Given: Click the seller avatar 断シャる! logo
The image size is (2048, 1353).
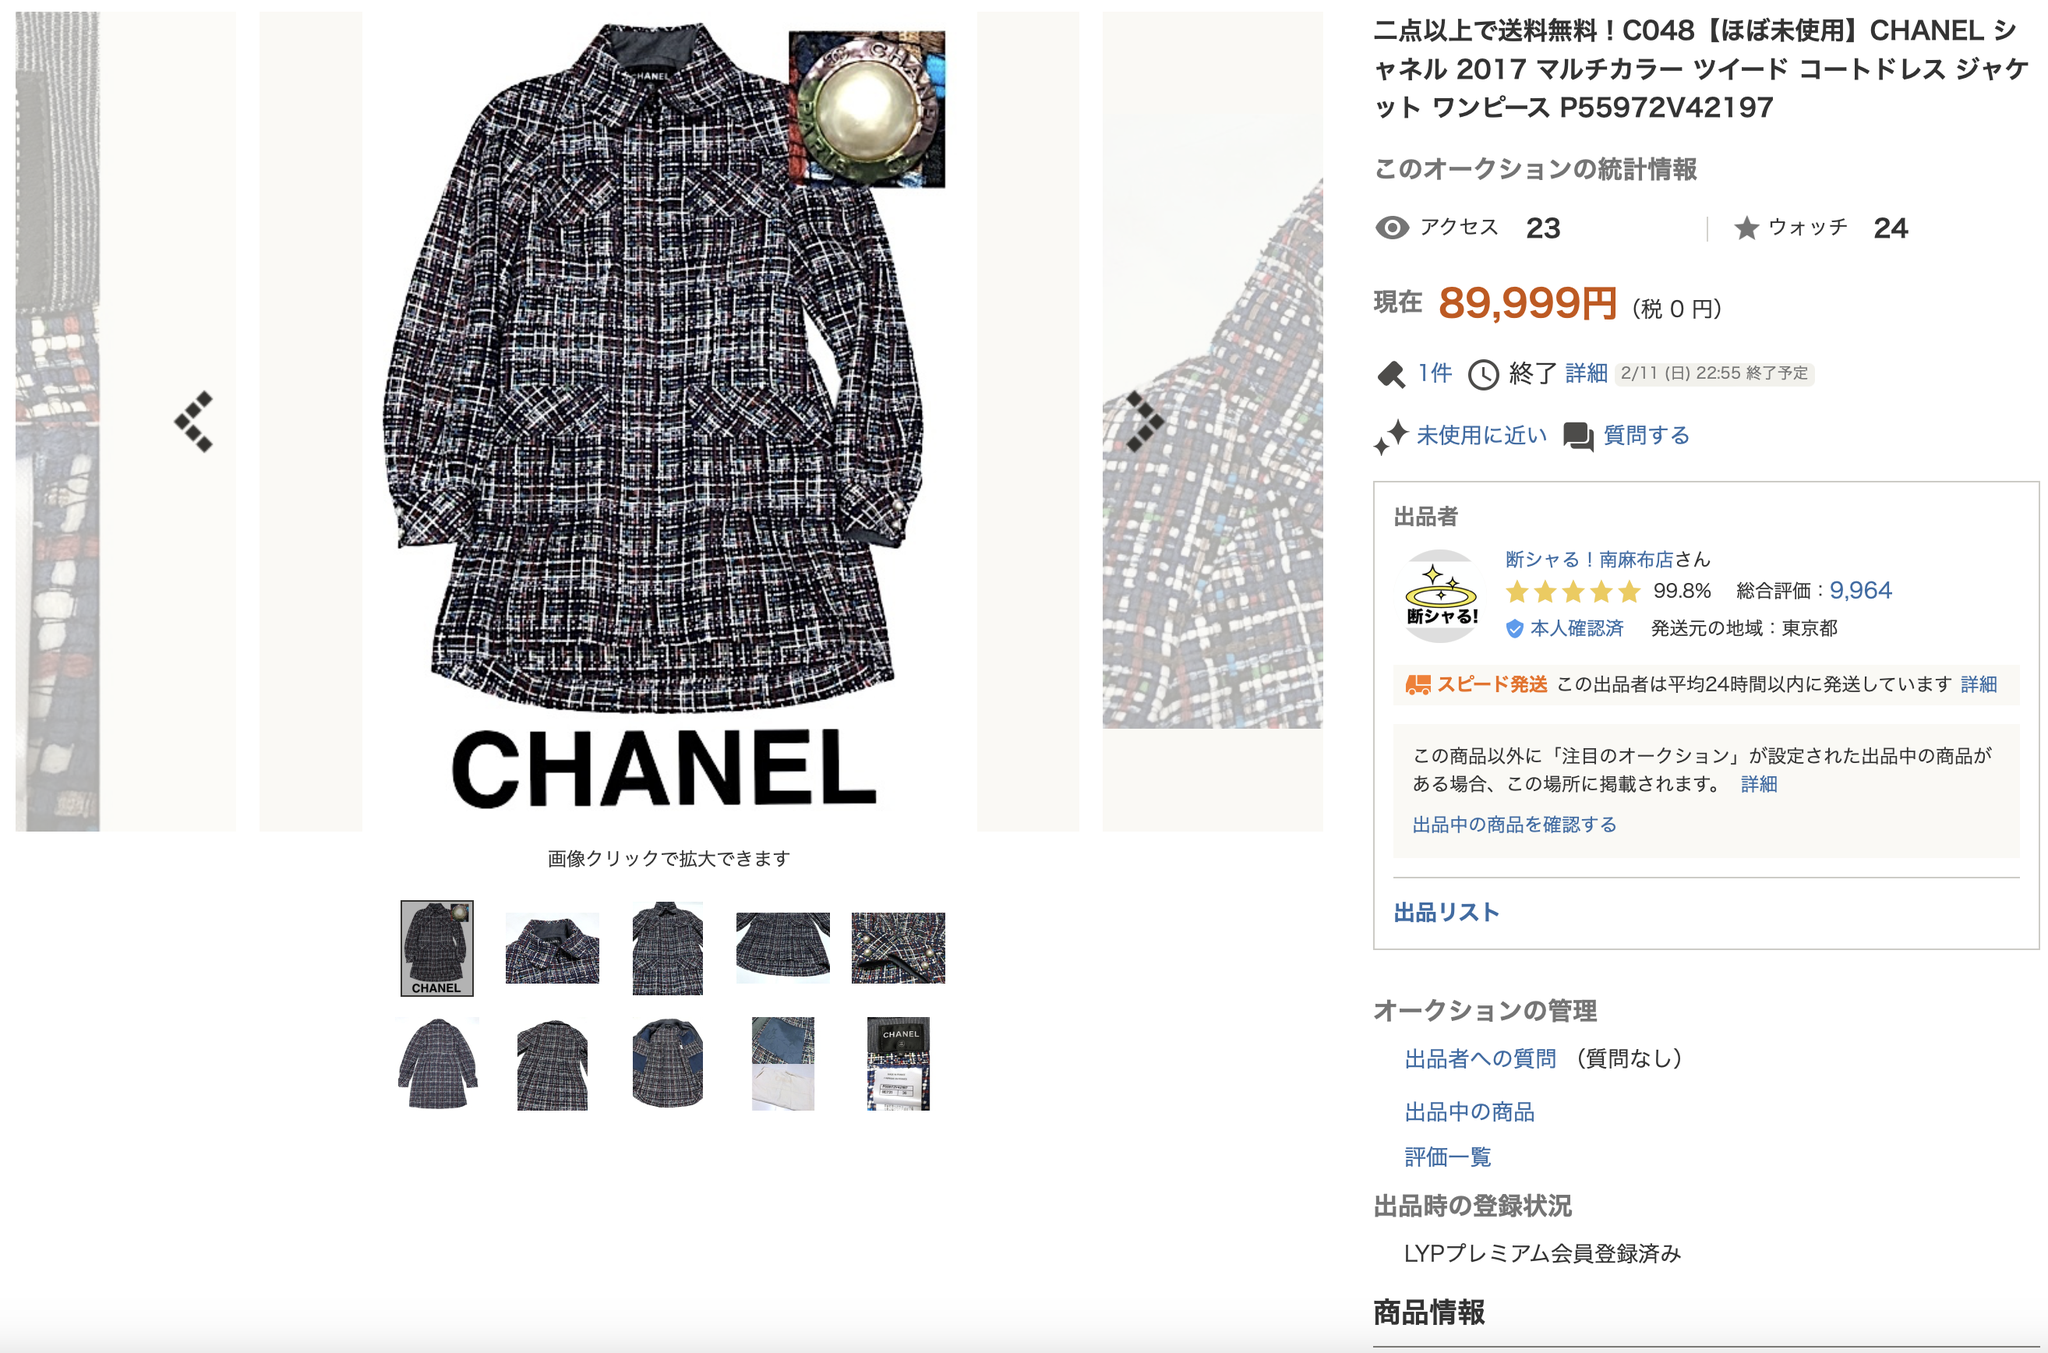Looking at the screenshot, I should pos(1441,596).
